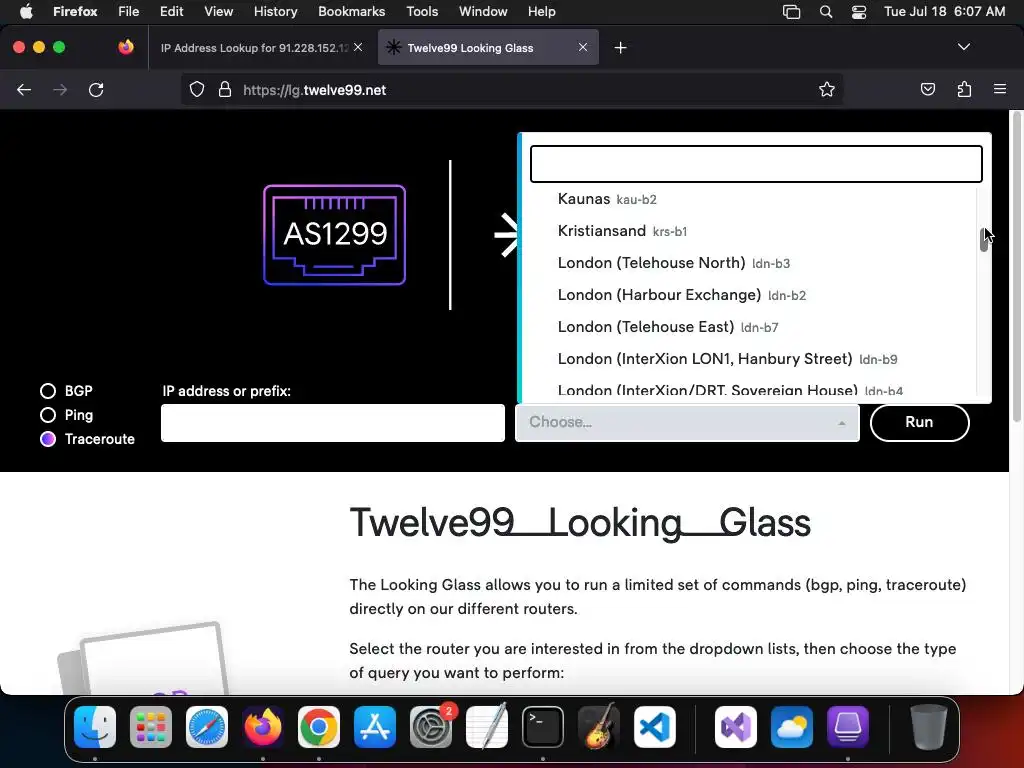Open the Pocket save icon
Image resolution: width=1024 pixels, height=768 pixels.
pos(927,89)
